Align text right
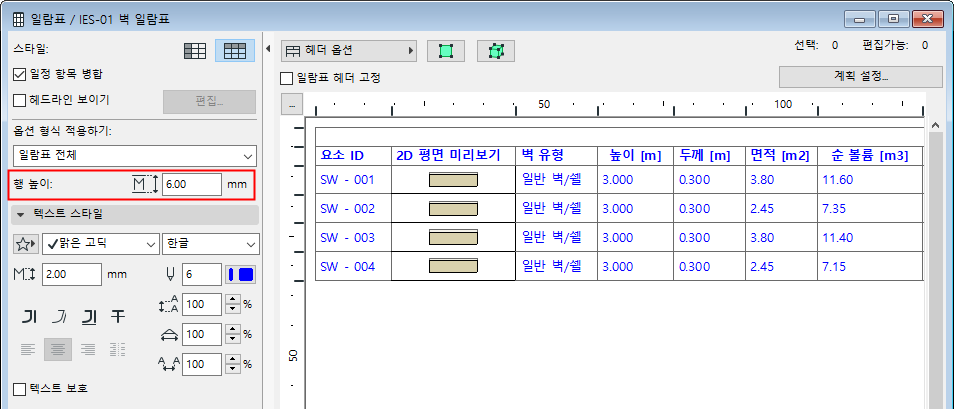The height and width of the screenshot is (409, 954). pyautogui.click(x=88, y=349)
